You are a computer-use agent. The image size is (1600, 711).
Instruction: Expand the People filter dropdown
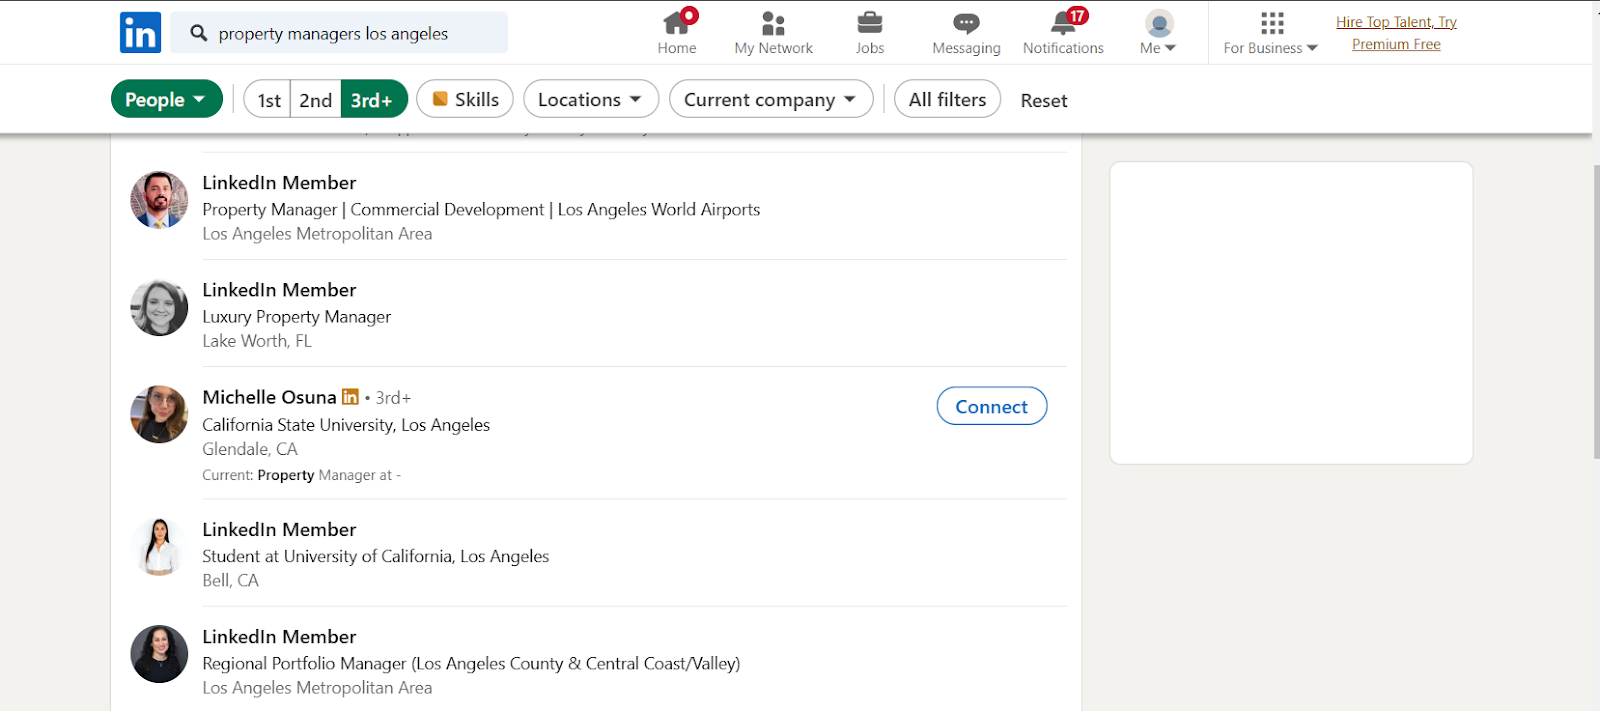tap(166, 99)
